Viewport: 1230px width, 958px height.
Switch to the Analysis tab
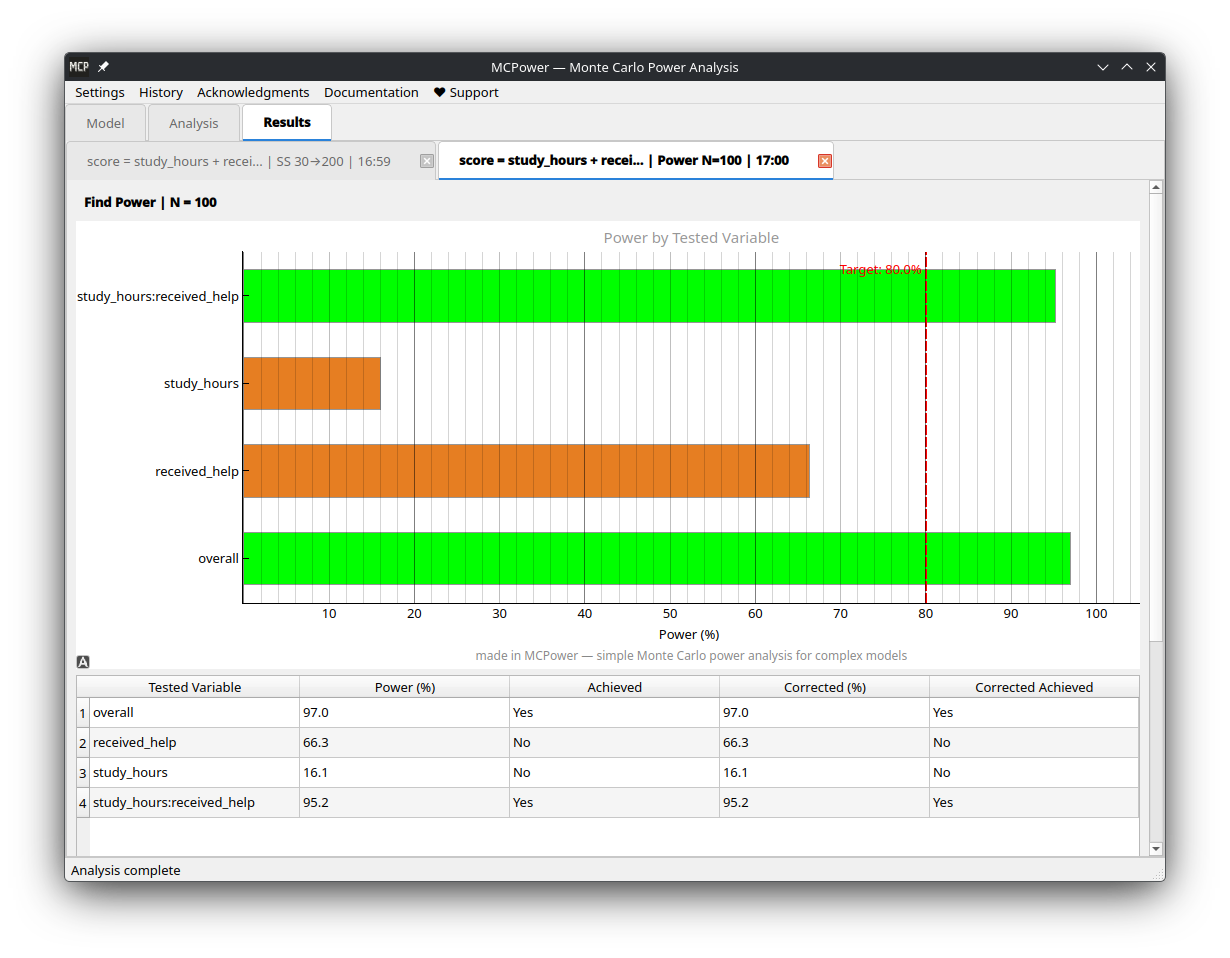(193, 123)
